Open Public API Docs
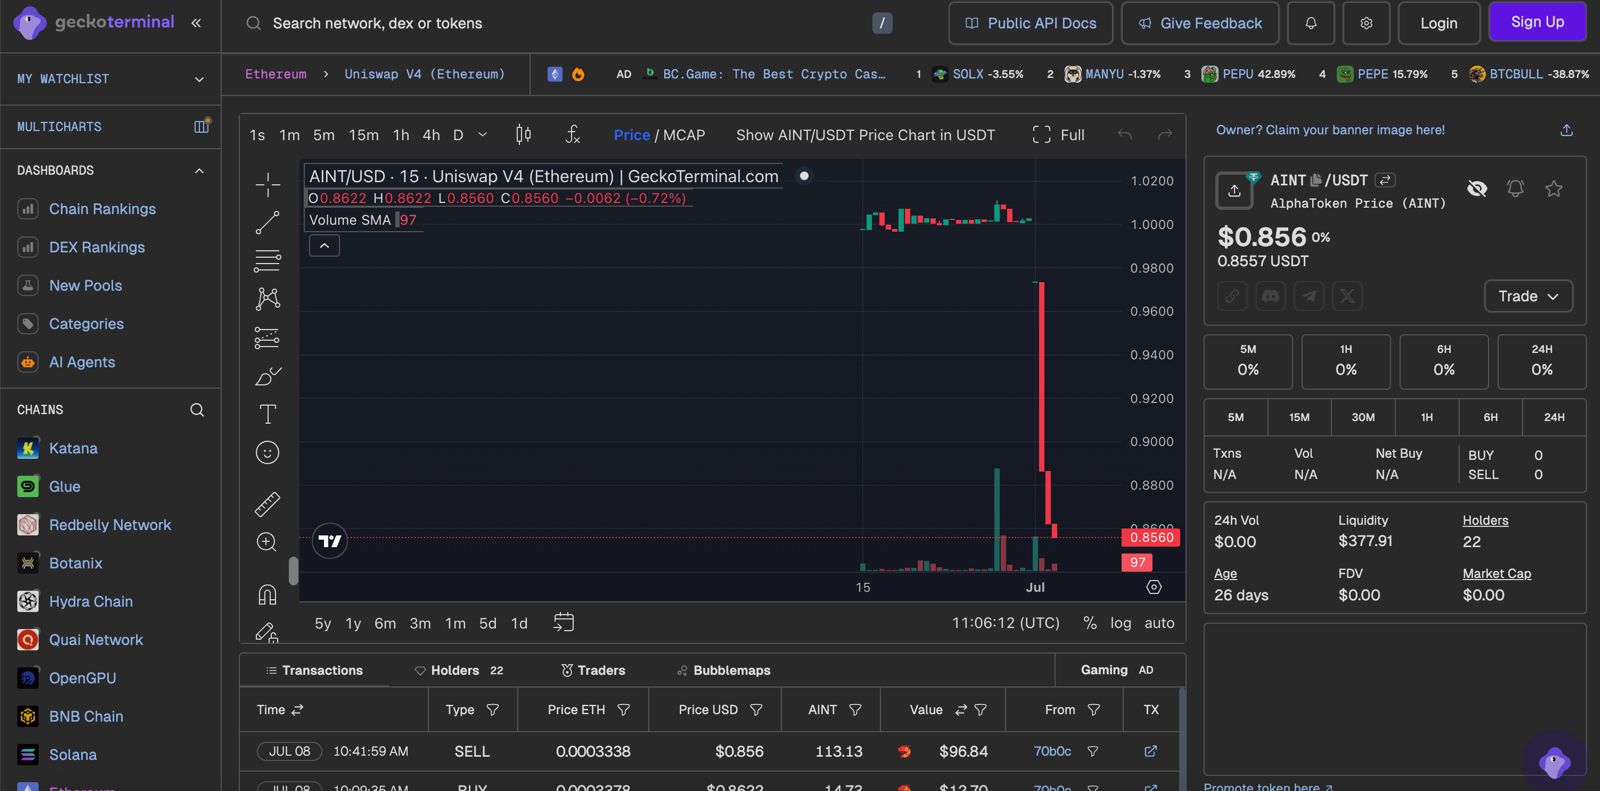This screenshot has width=1600, height=791. point(1030,23)
